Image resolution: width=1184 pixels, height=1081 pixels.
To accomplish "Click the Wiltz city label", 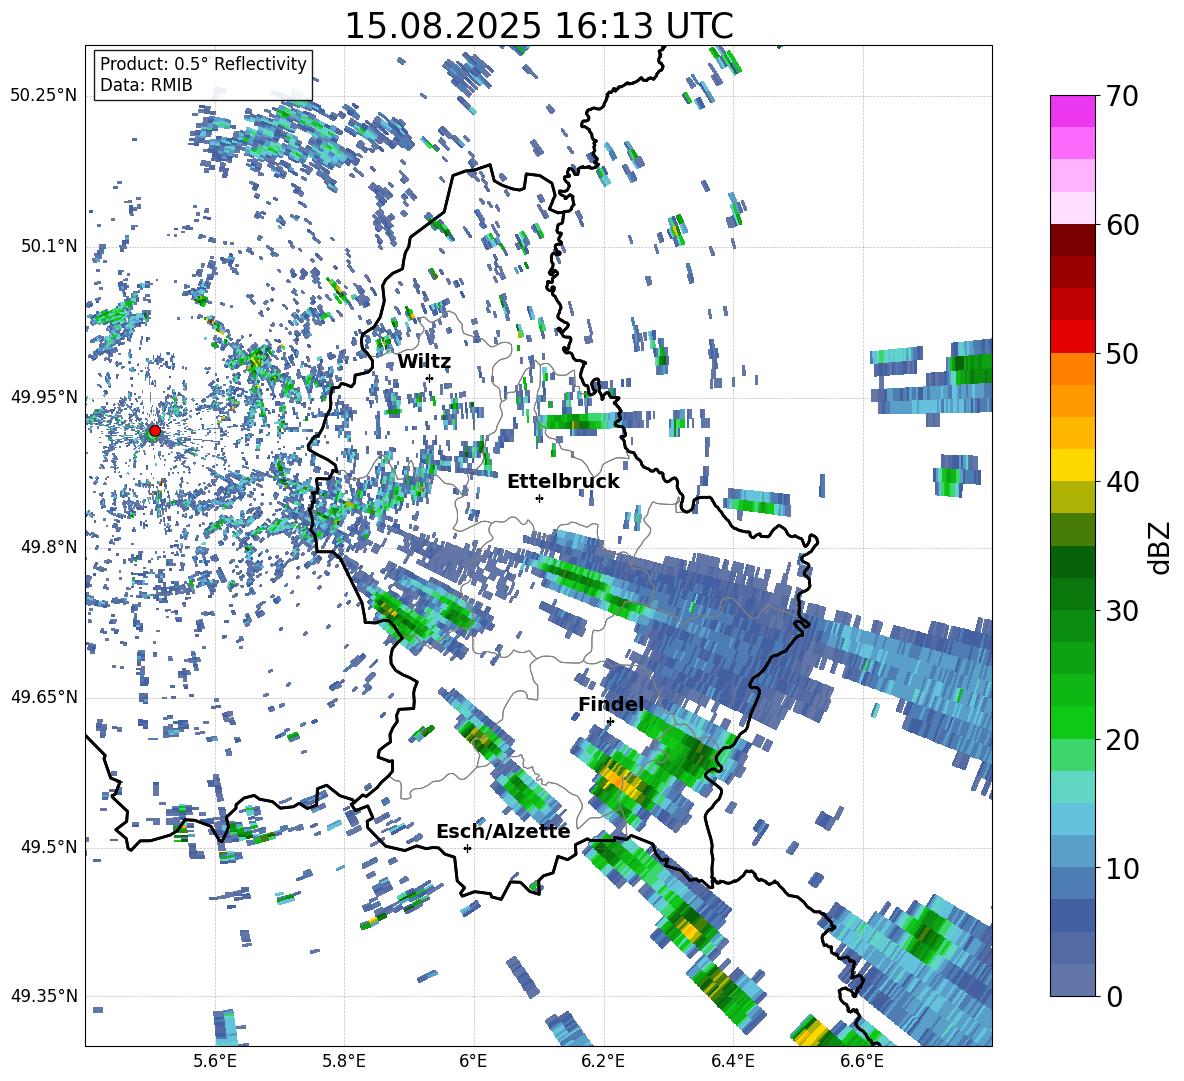I will tap(424, 362).
